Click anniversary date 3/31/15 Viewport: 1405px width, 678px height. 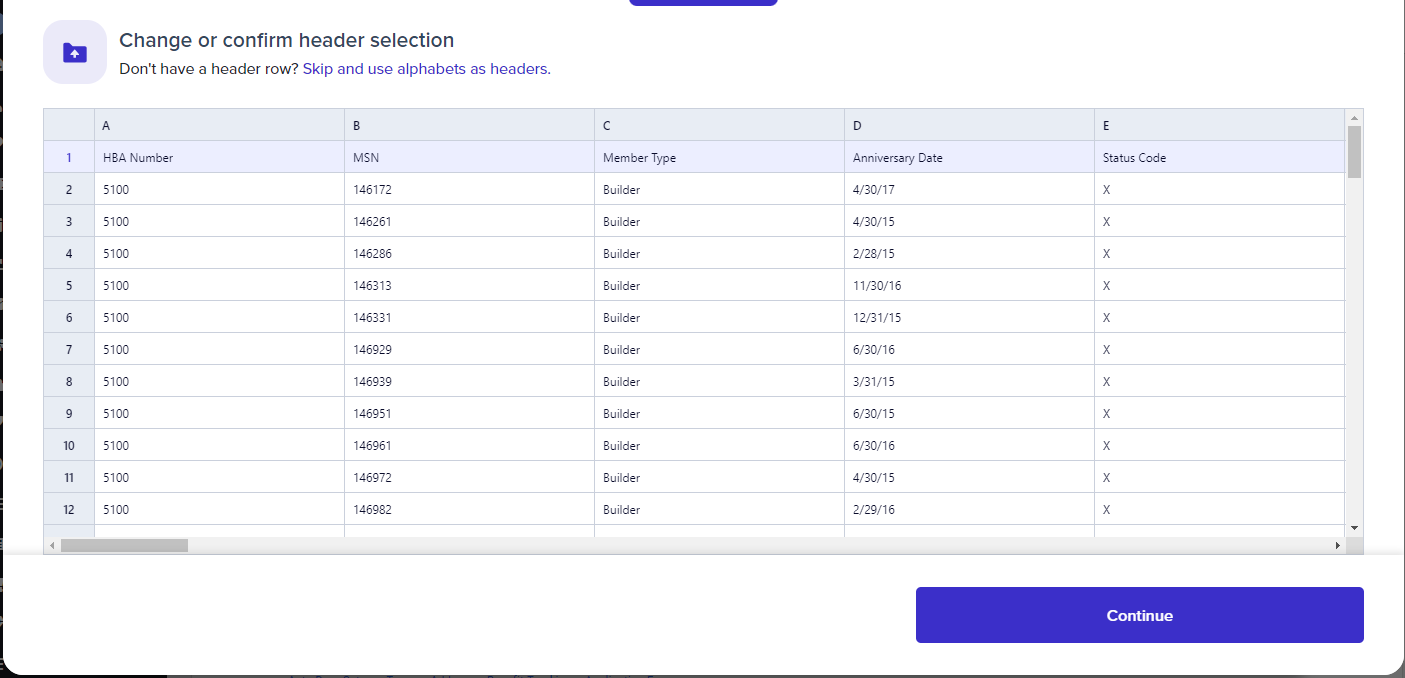(969, 381)
